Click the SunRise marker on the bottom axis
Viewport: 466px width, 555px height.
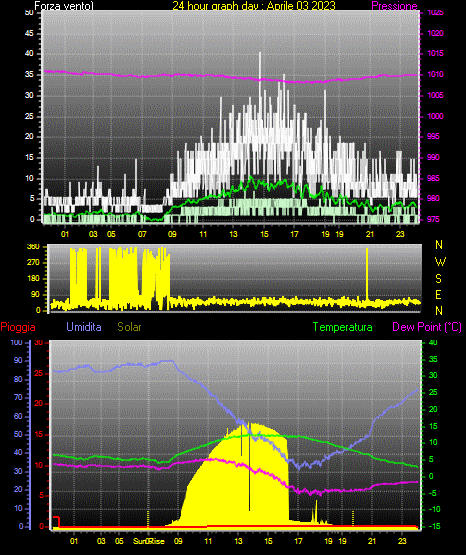(149, 541)
